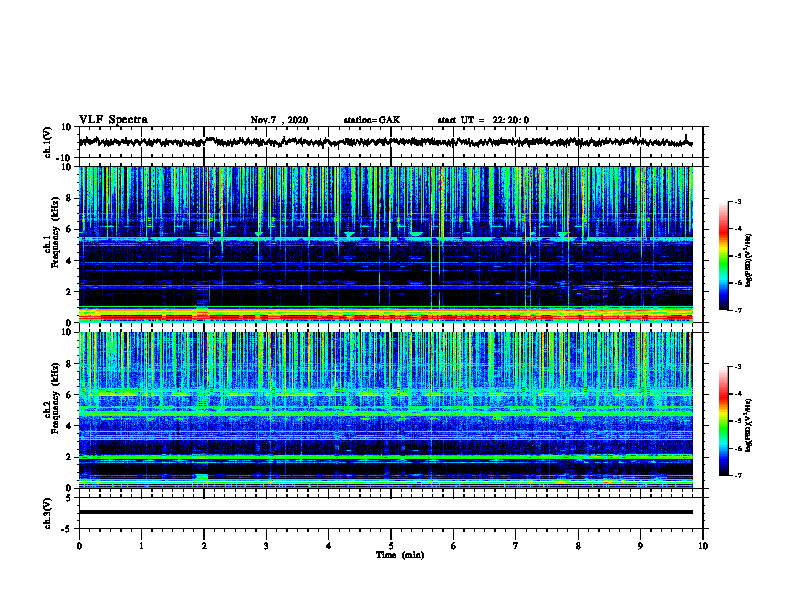Viewport: 792px width, 612px height.
Task: Click the "1" tick on the time axis
Action: tap(141, 546)
